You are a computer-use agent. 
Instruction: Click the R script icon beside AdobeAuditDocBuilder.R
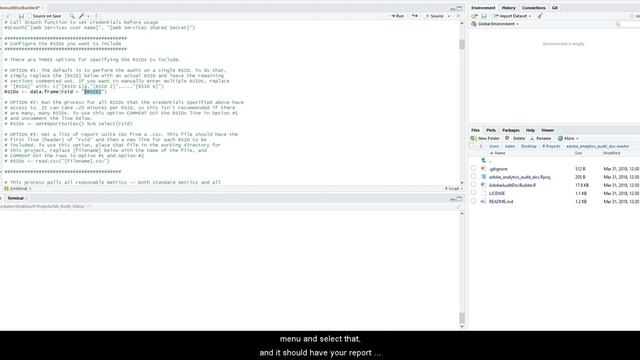click(483, 185)
